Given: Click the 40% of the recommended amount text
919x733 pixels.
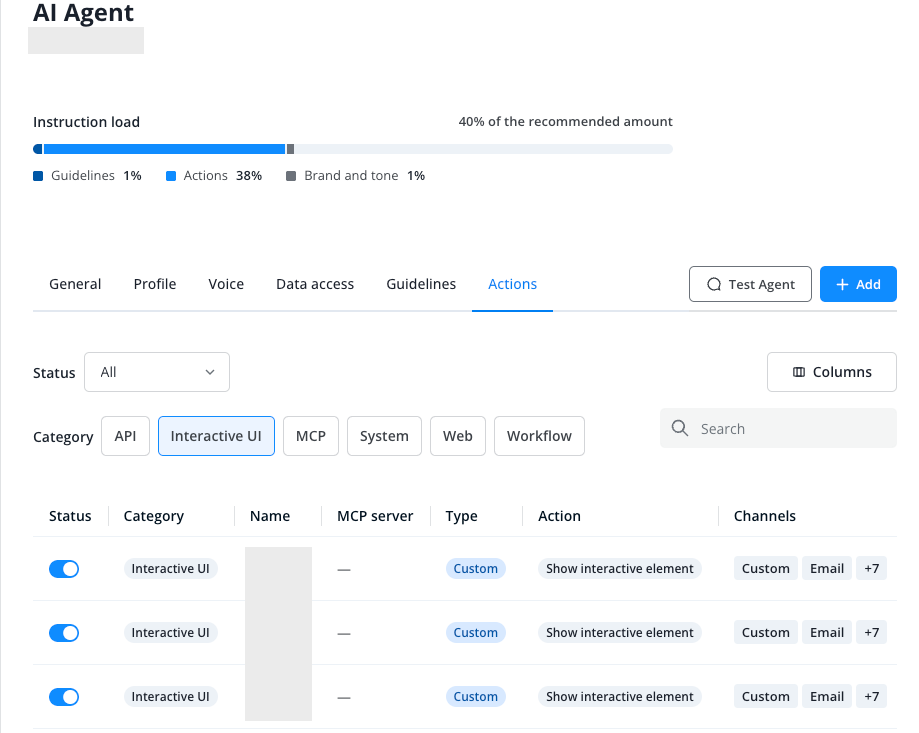Looking at the screenshot, I should pyautogui.click(x=566, y=121).
